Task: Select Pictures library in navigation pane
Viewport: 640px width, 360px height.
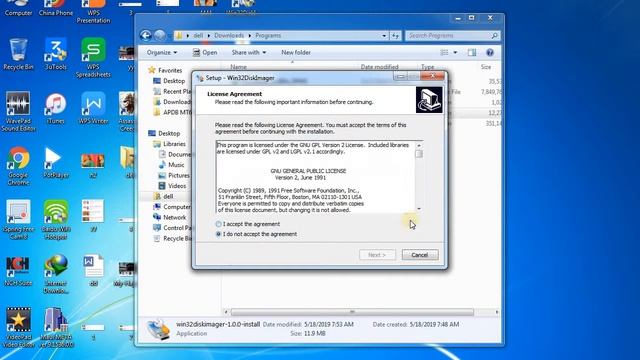Action: point(174,175)
